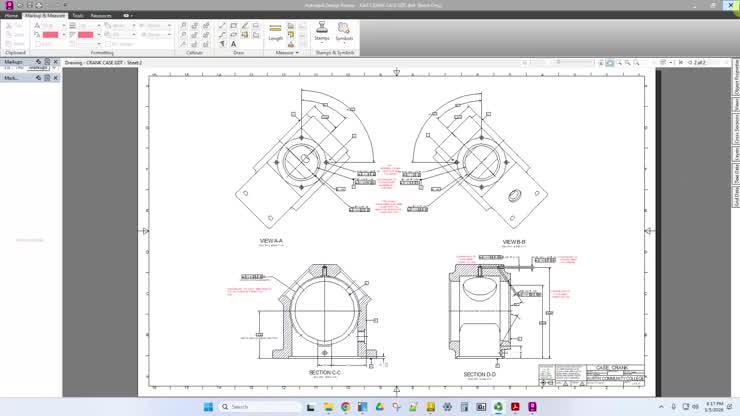
Task: Close the Markups panel
Action: point(56,62)
